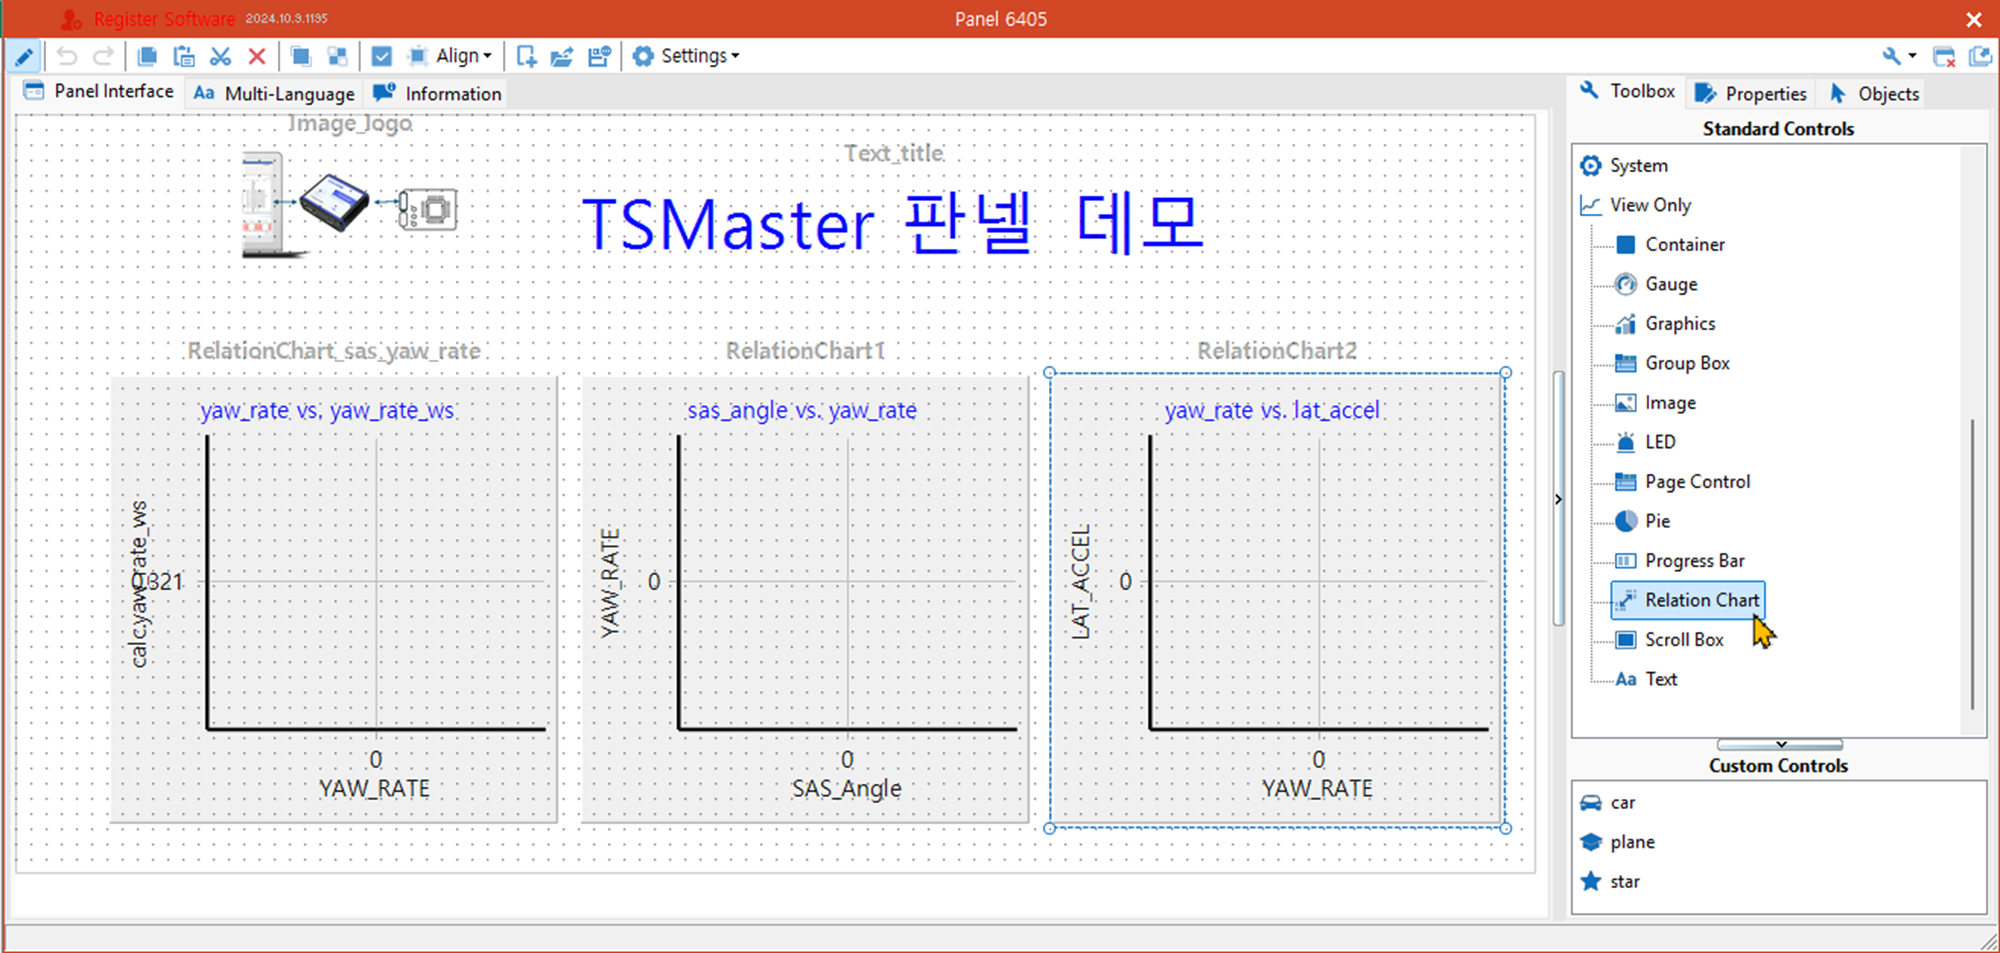Collapse the View Only category

(x=1636, y=205)
